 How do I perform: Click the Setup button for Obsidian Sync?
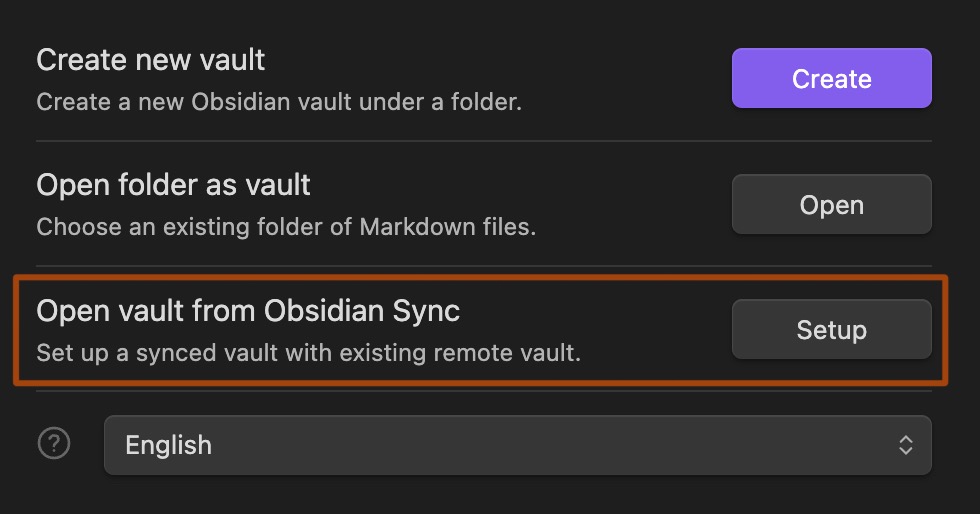(832, 330)
